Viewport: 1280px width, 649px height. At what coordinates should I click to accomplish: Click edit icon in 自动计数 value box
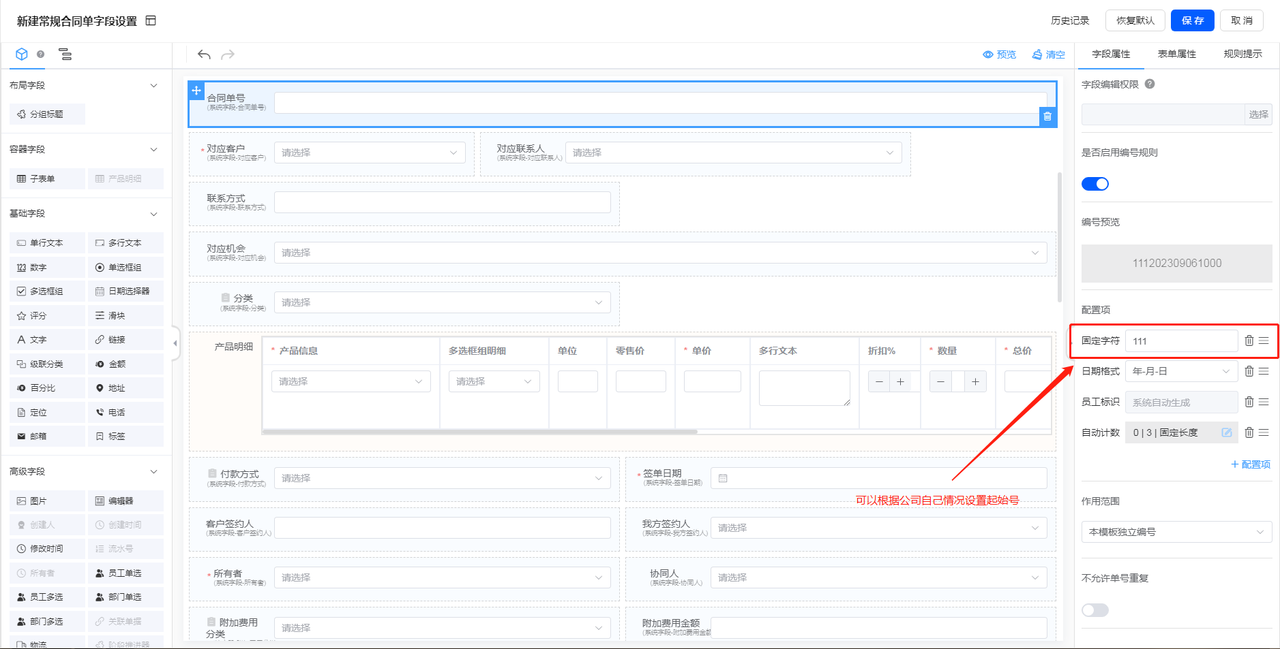click(x=1226, y=433)
